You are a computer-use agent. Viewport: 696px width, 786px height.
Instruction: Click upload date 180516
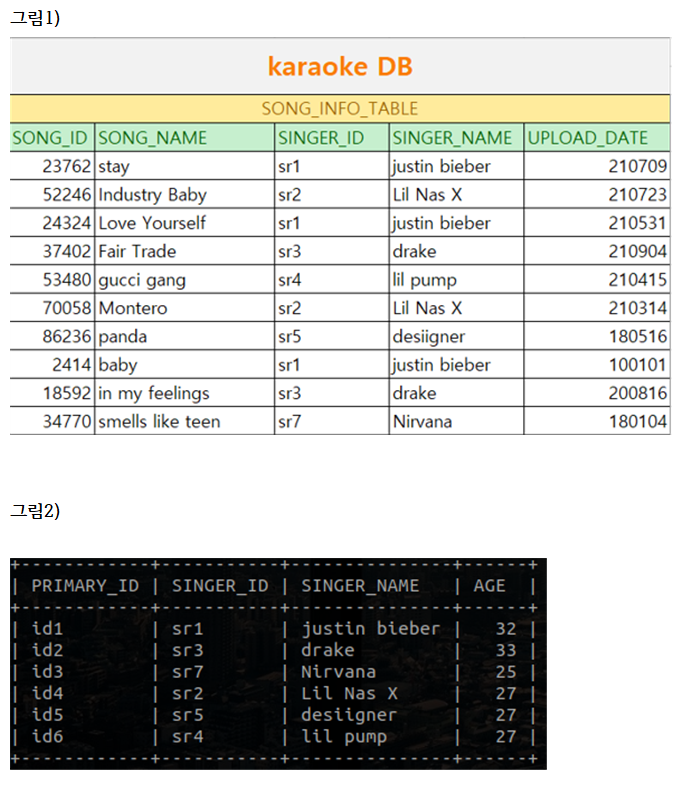pos(597,336)
